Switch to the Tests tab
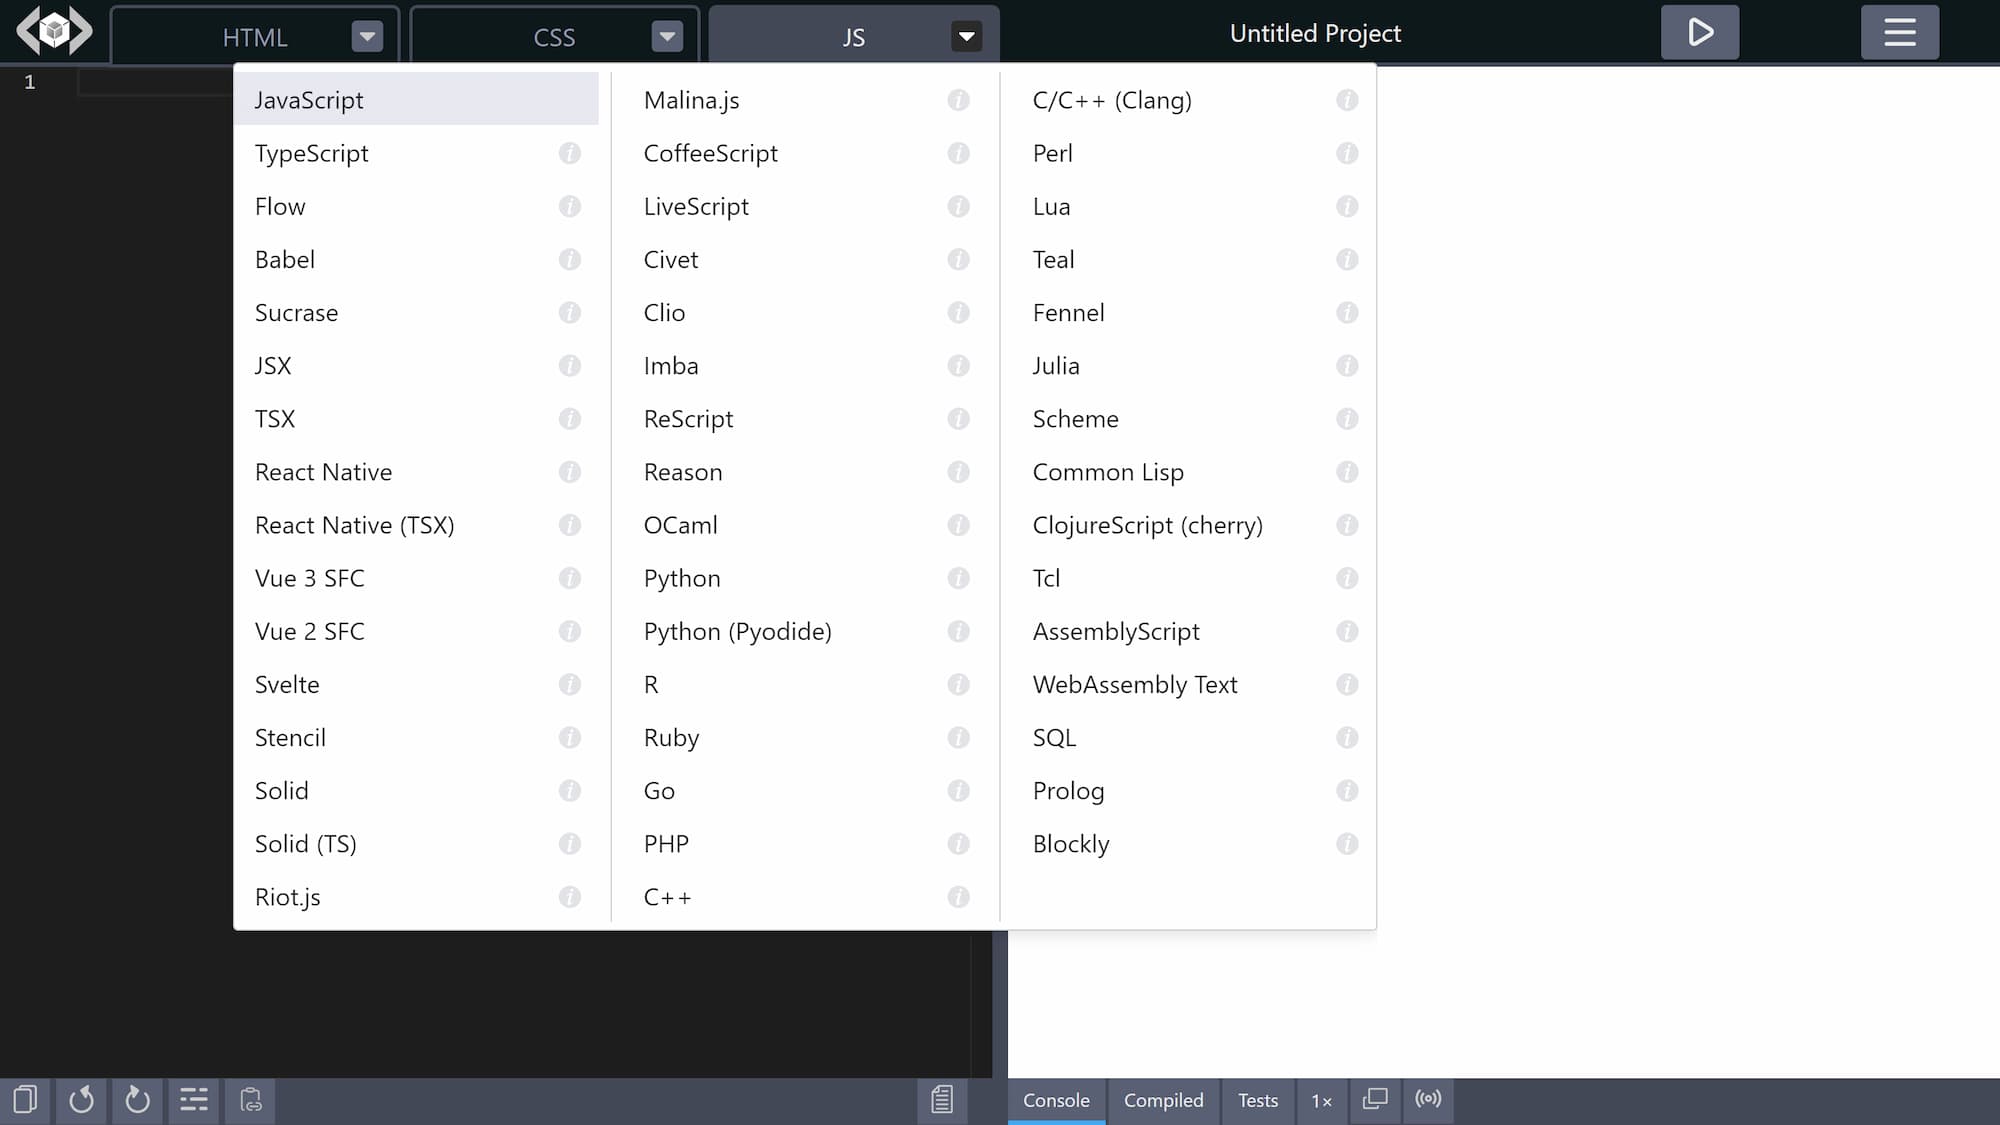 point(1257,1100)
